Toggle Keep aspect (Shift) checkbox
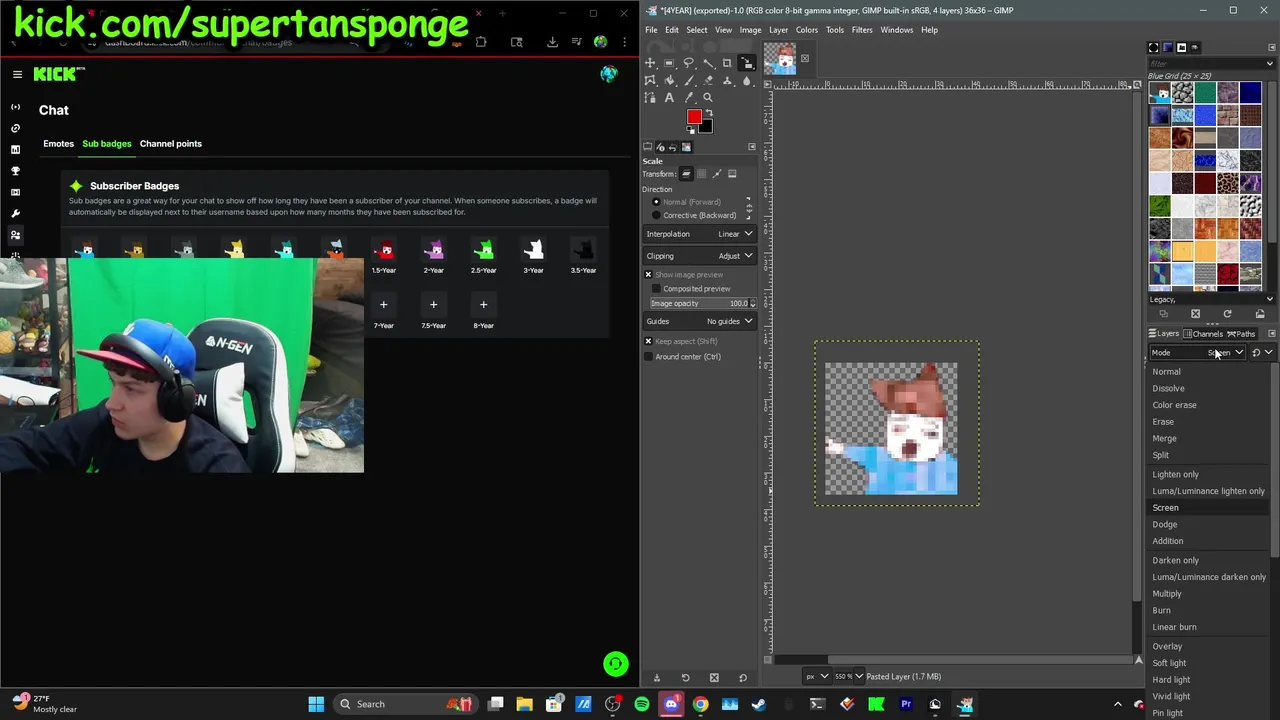The height and width of the screenshot is (720, 1280). click(x=648, y=341)
